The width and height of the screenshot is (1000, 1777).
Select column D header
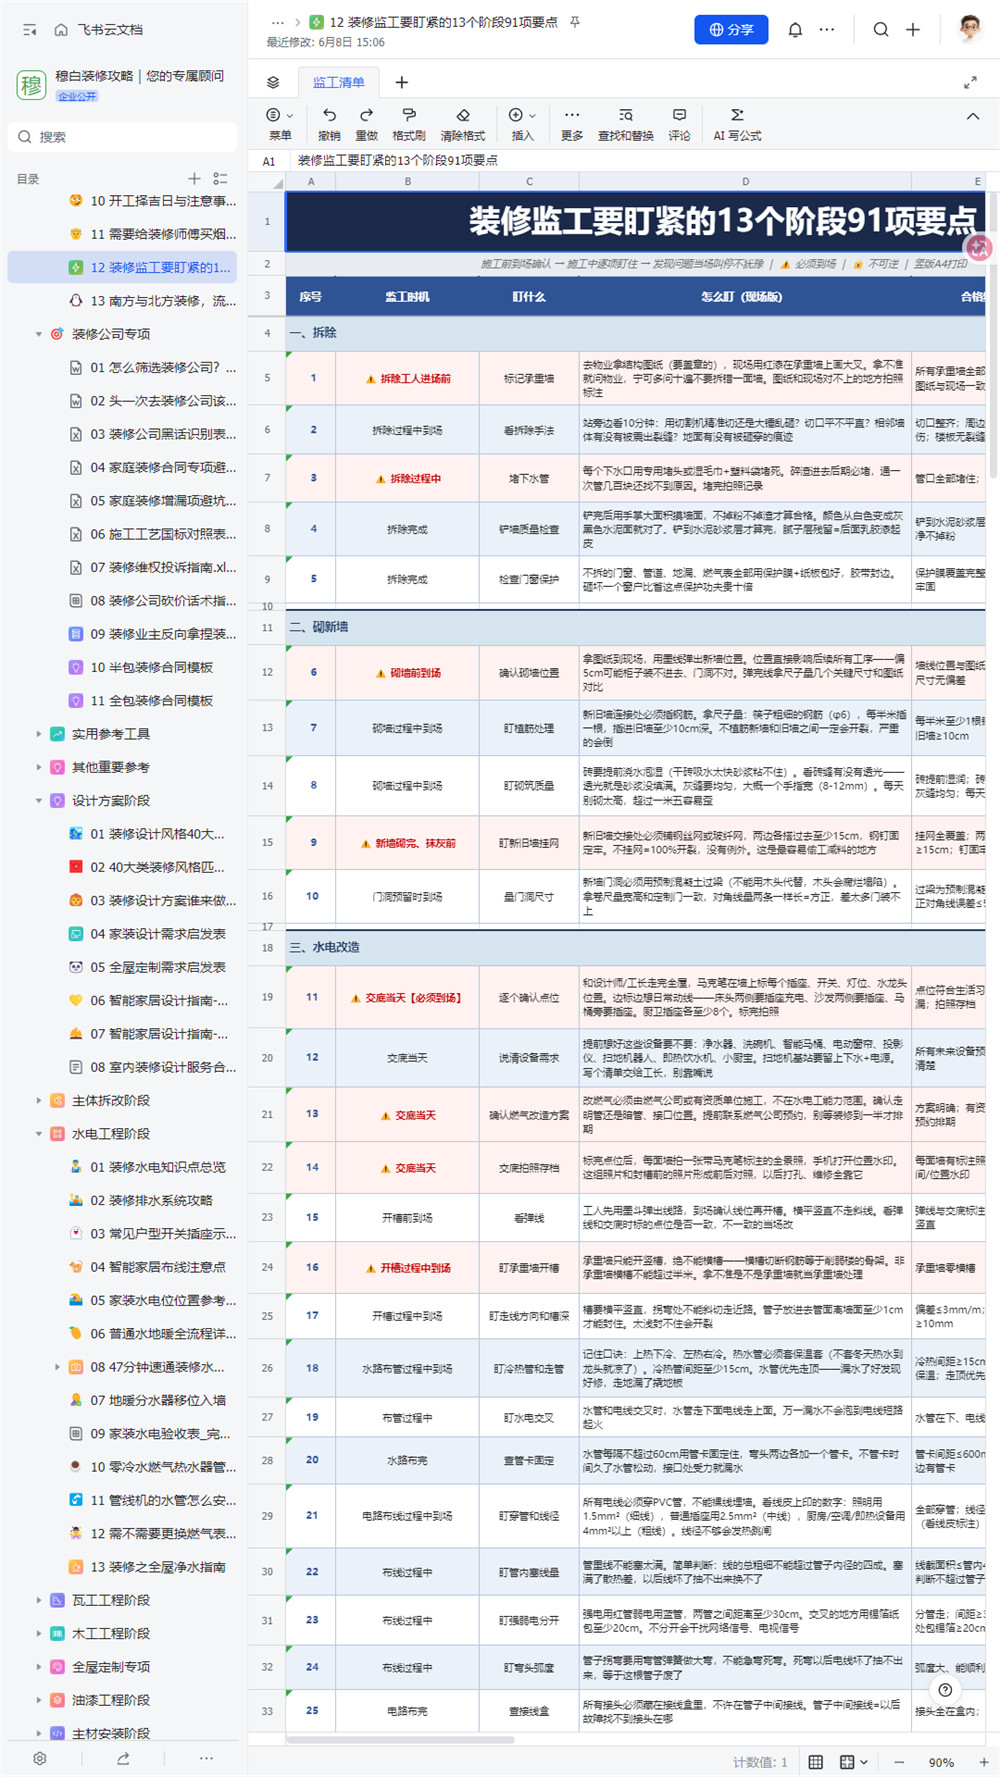tap(745, 182)
